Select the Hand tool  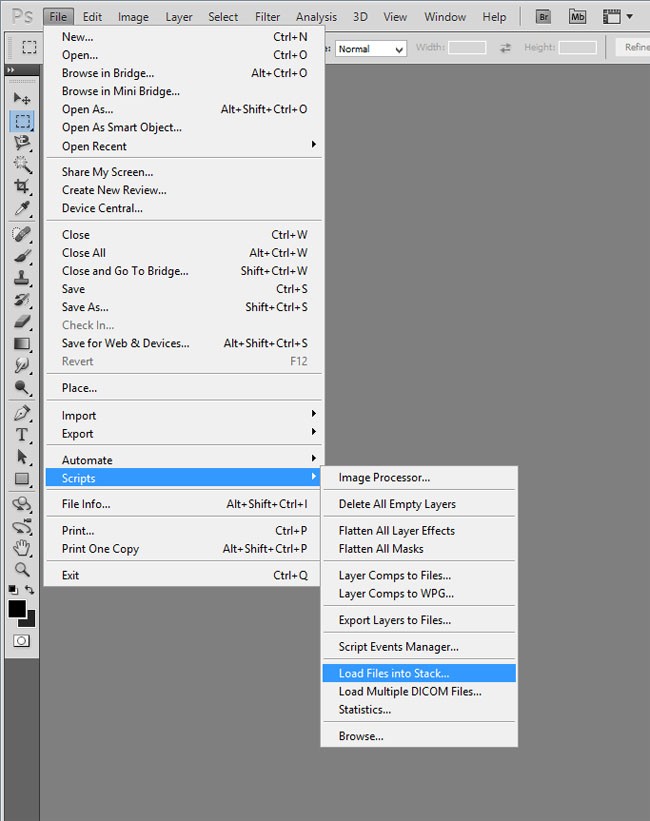coord(22,548)
